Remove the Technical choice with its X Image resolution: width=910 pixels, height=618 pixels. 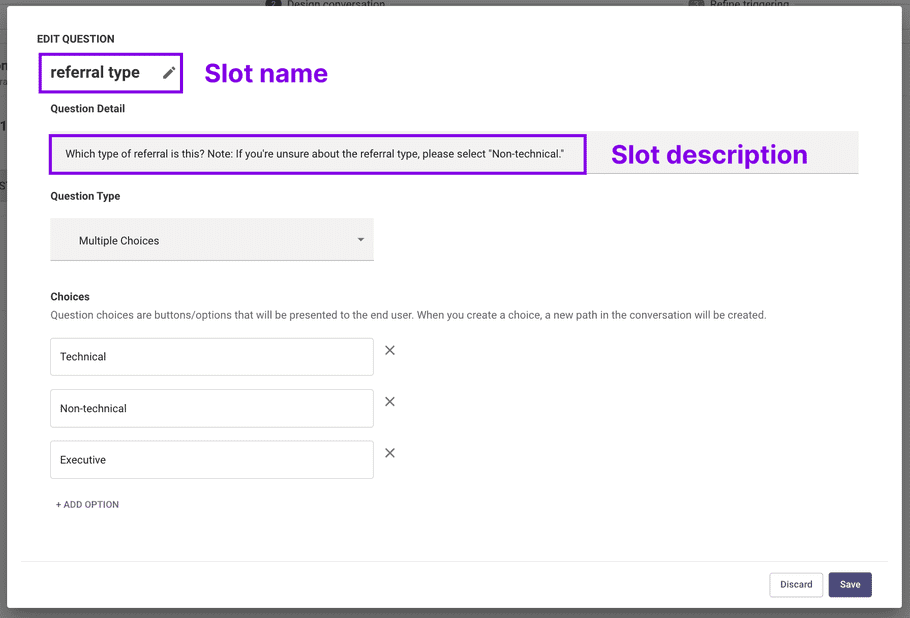coord(390,350)
